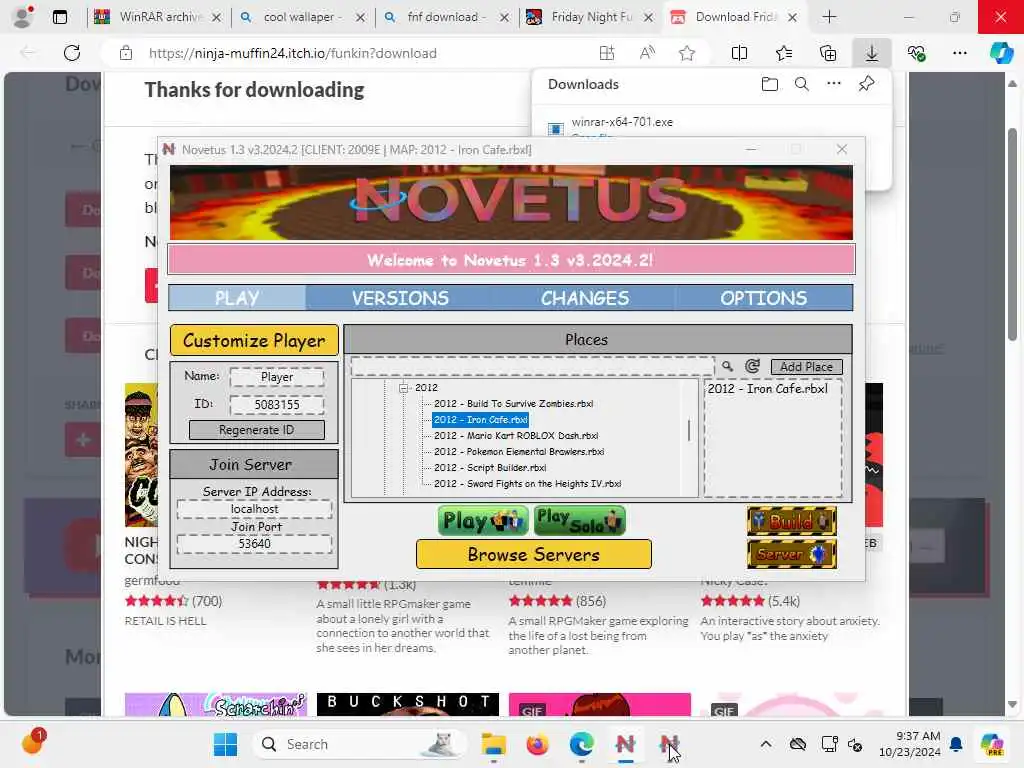The image size is (1024, 768).
Task: Open Favorites list icon
Action: point(784,53)
